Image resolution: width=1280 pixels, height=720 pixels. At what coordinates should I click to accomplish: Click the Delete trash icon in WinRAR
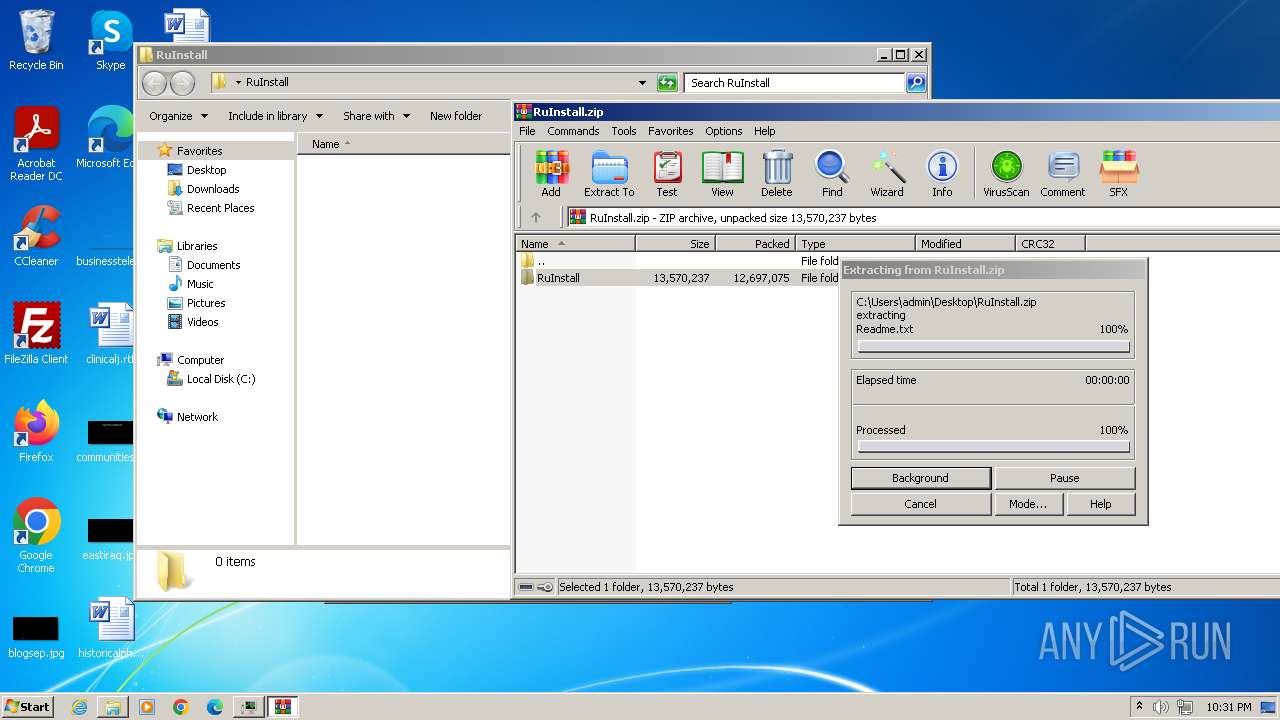coord(777,174)
